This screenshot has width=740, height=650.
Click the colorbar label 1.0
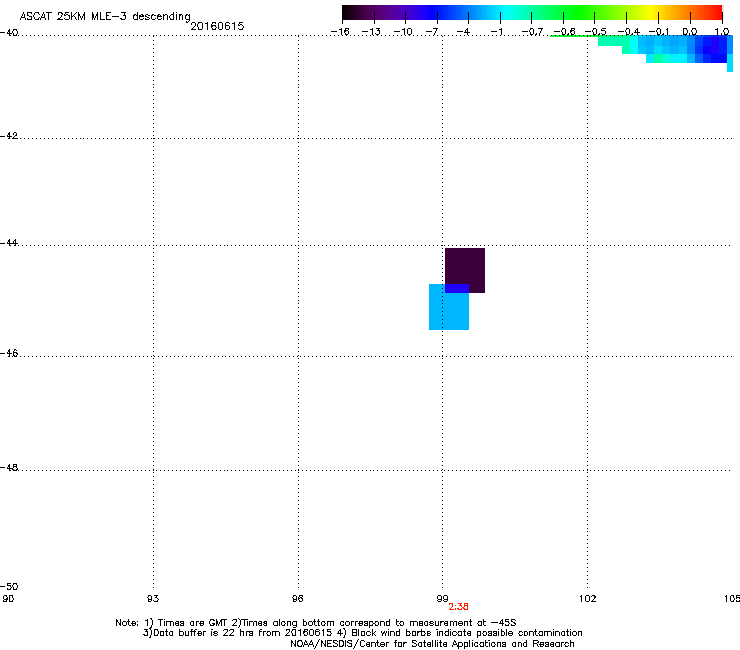(x=722, y=32)
